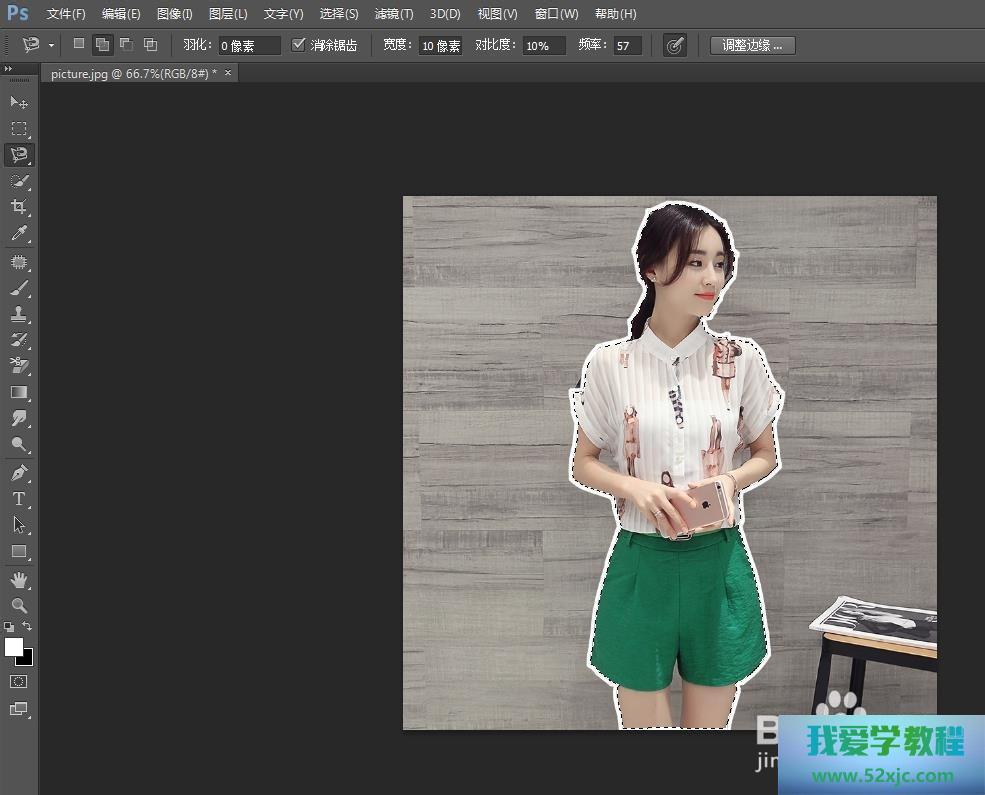The image size is (985, 795).
Task: Select the Move tool
Action: (19, 102)
